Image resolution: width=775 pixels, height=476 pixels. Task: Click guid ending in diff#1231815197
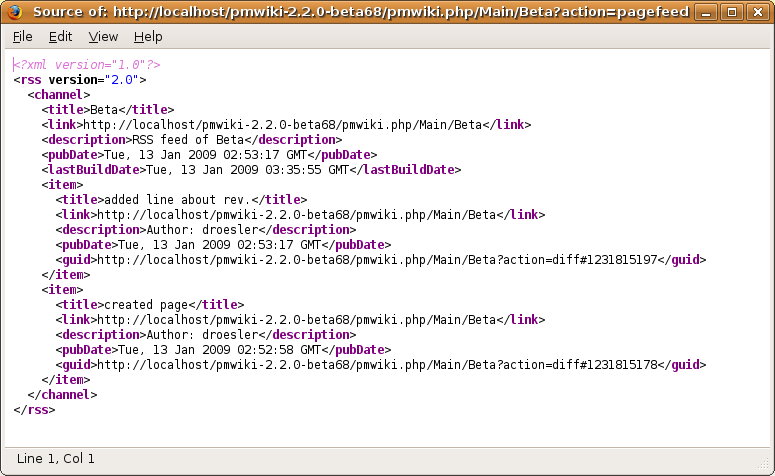pyautogui.click(x=381, y=260)
